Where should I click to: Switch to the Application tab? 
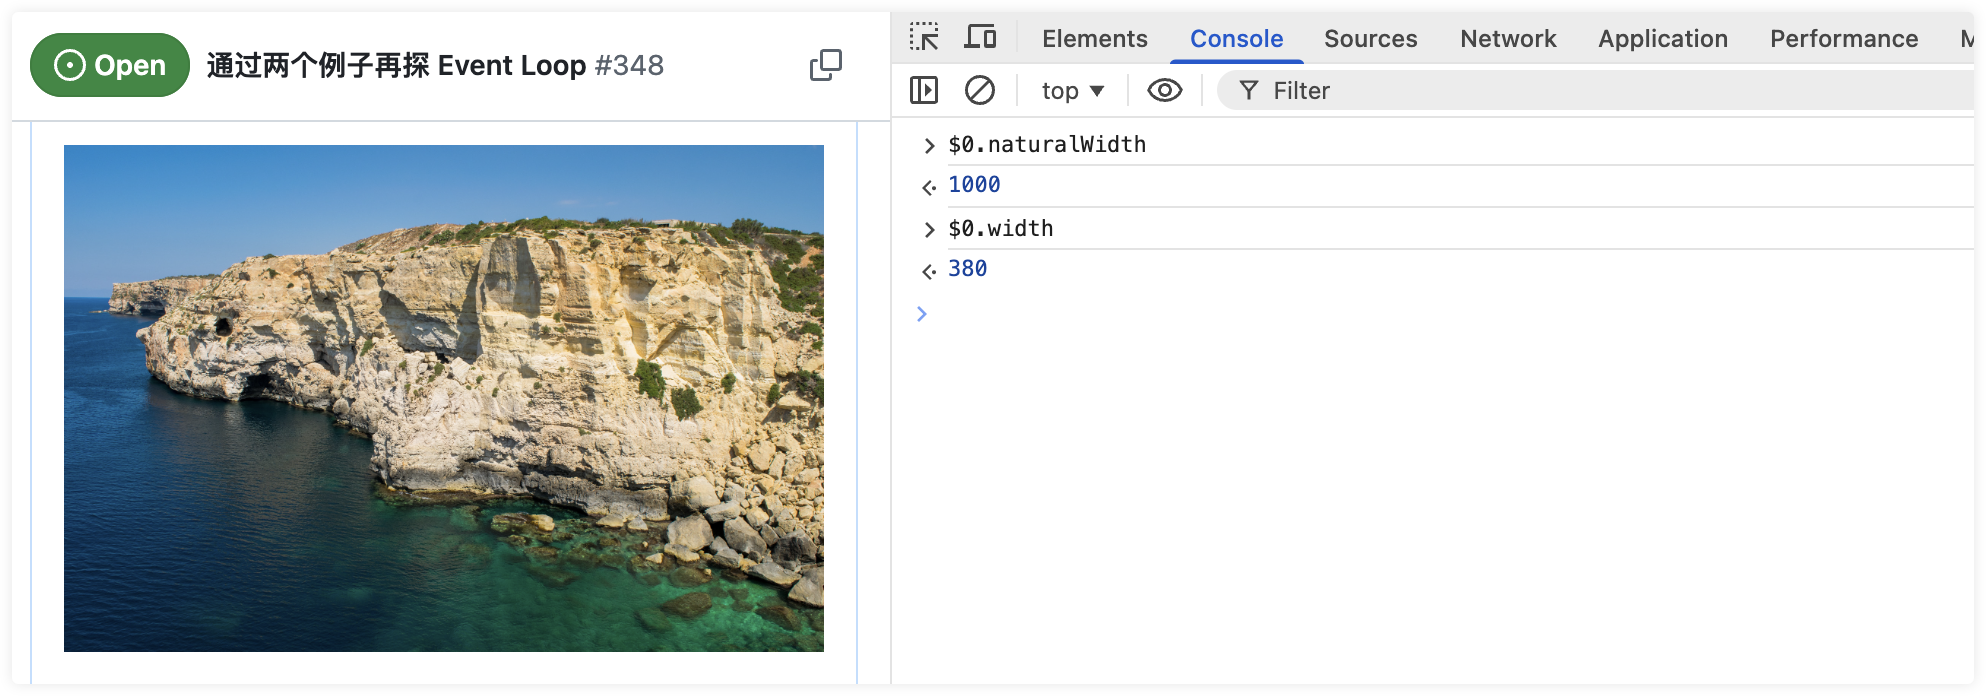click(x=1662, y=39)
